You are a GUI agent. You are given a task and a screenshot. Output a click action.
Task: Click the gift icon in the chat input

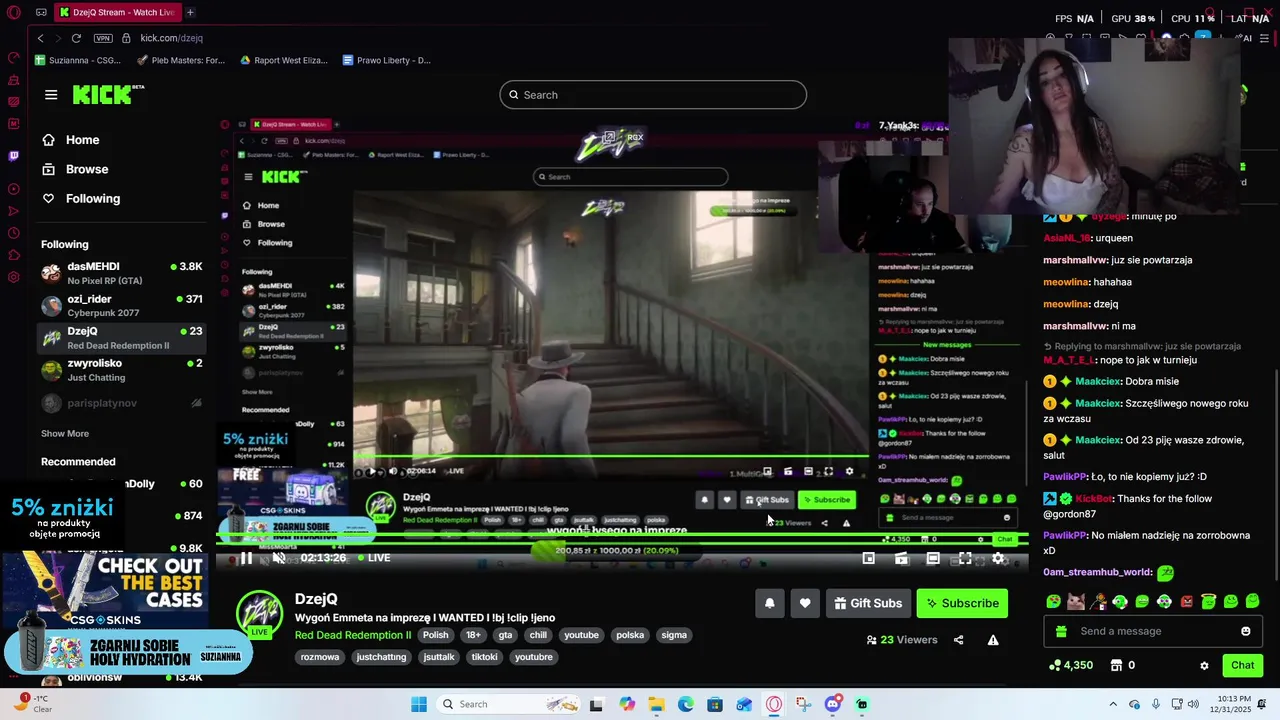[x=1061, y=631]
